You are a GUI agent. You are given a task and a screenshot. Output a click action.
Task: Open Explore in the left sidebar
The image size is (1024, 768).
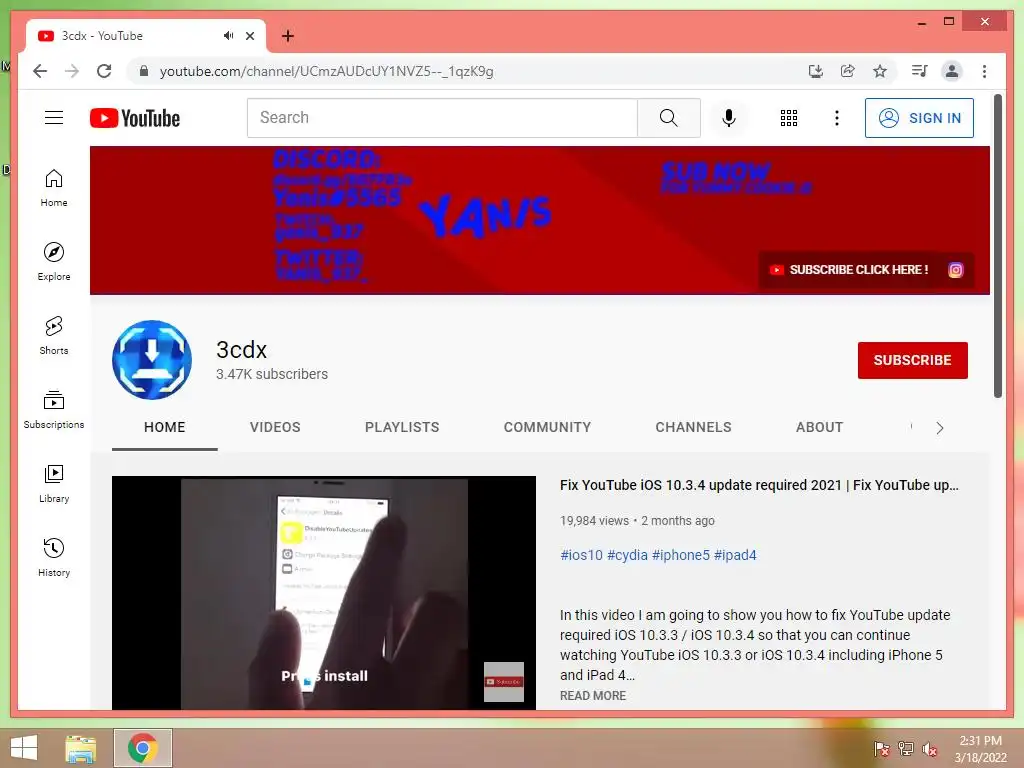coord(54,262)
